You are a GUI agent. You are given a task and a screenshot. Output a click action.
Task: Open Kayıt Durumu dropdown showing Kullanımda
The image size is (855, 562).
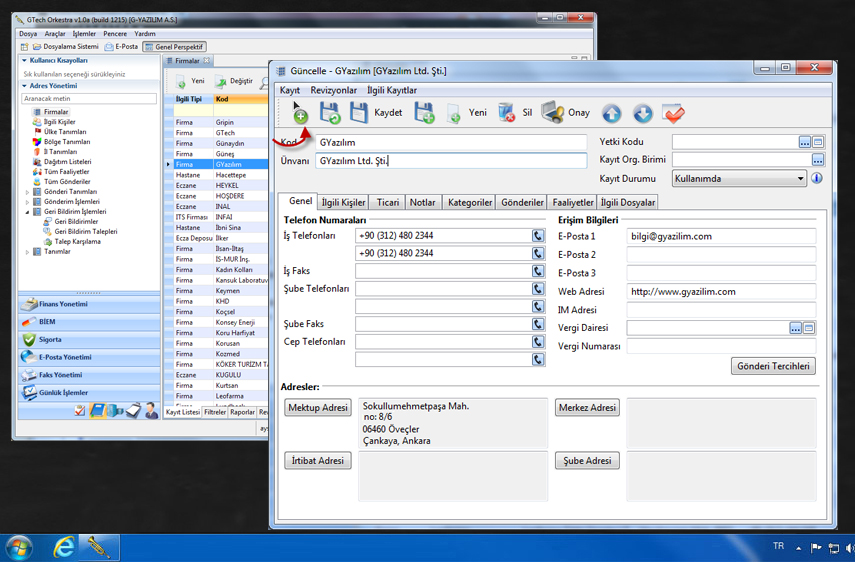coord(739,178)
